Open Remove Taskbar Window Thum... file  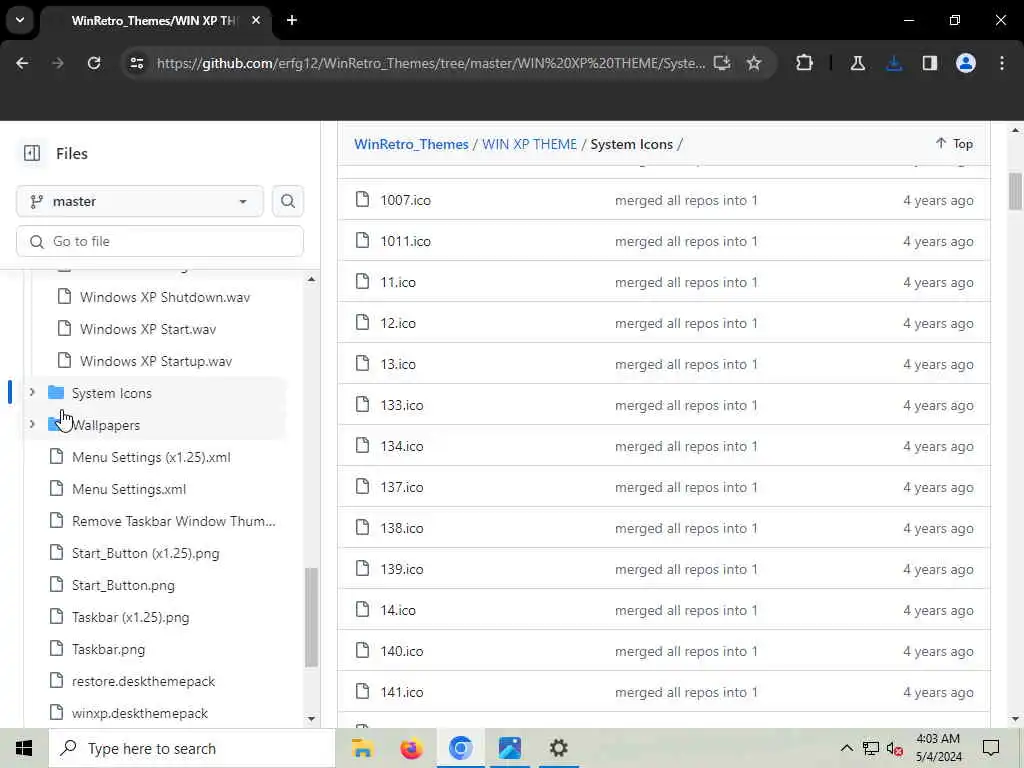(174, 521)
